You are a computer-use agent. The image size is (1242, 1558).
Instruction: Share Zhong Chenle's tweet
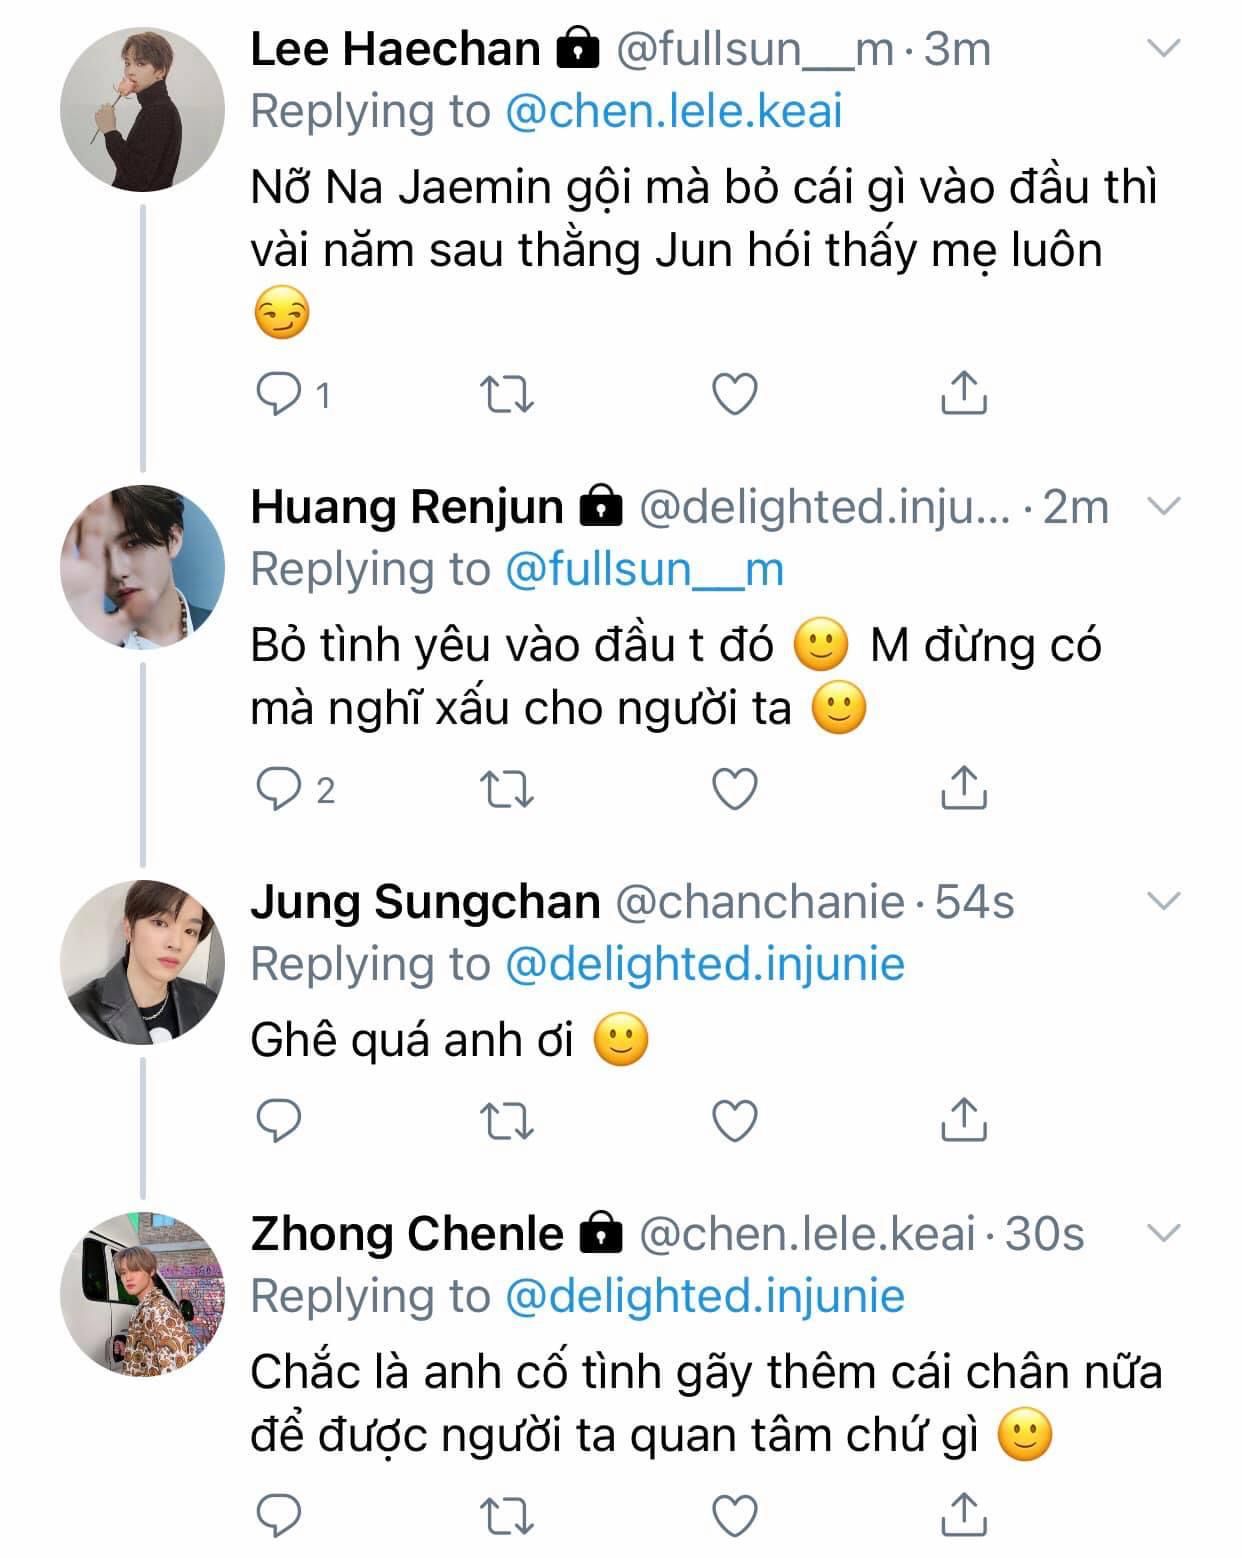pyautogui.click(x=964, y=1514)
